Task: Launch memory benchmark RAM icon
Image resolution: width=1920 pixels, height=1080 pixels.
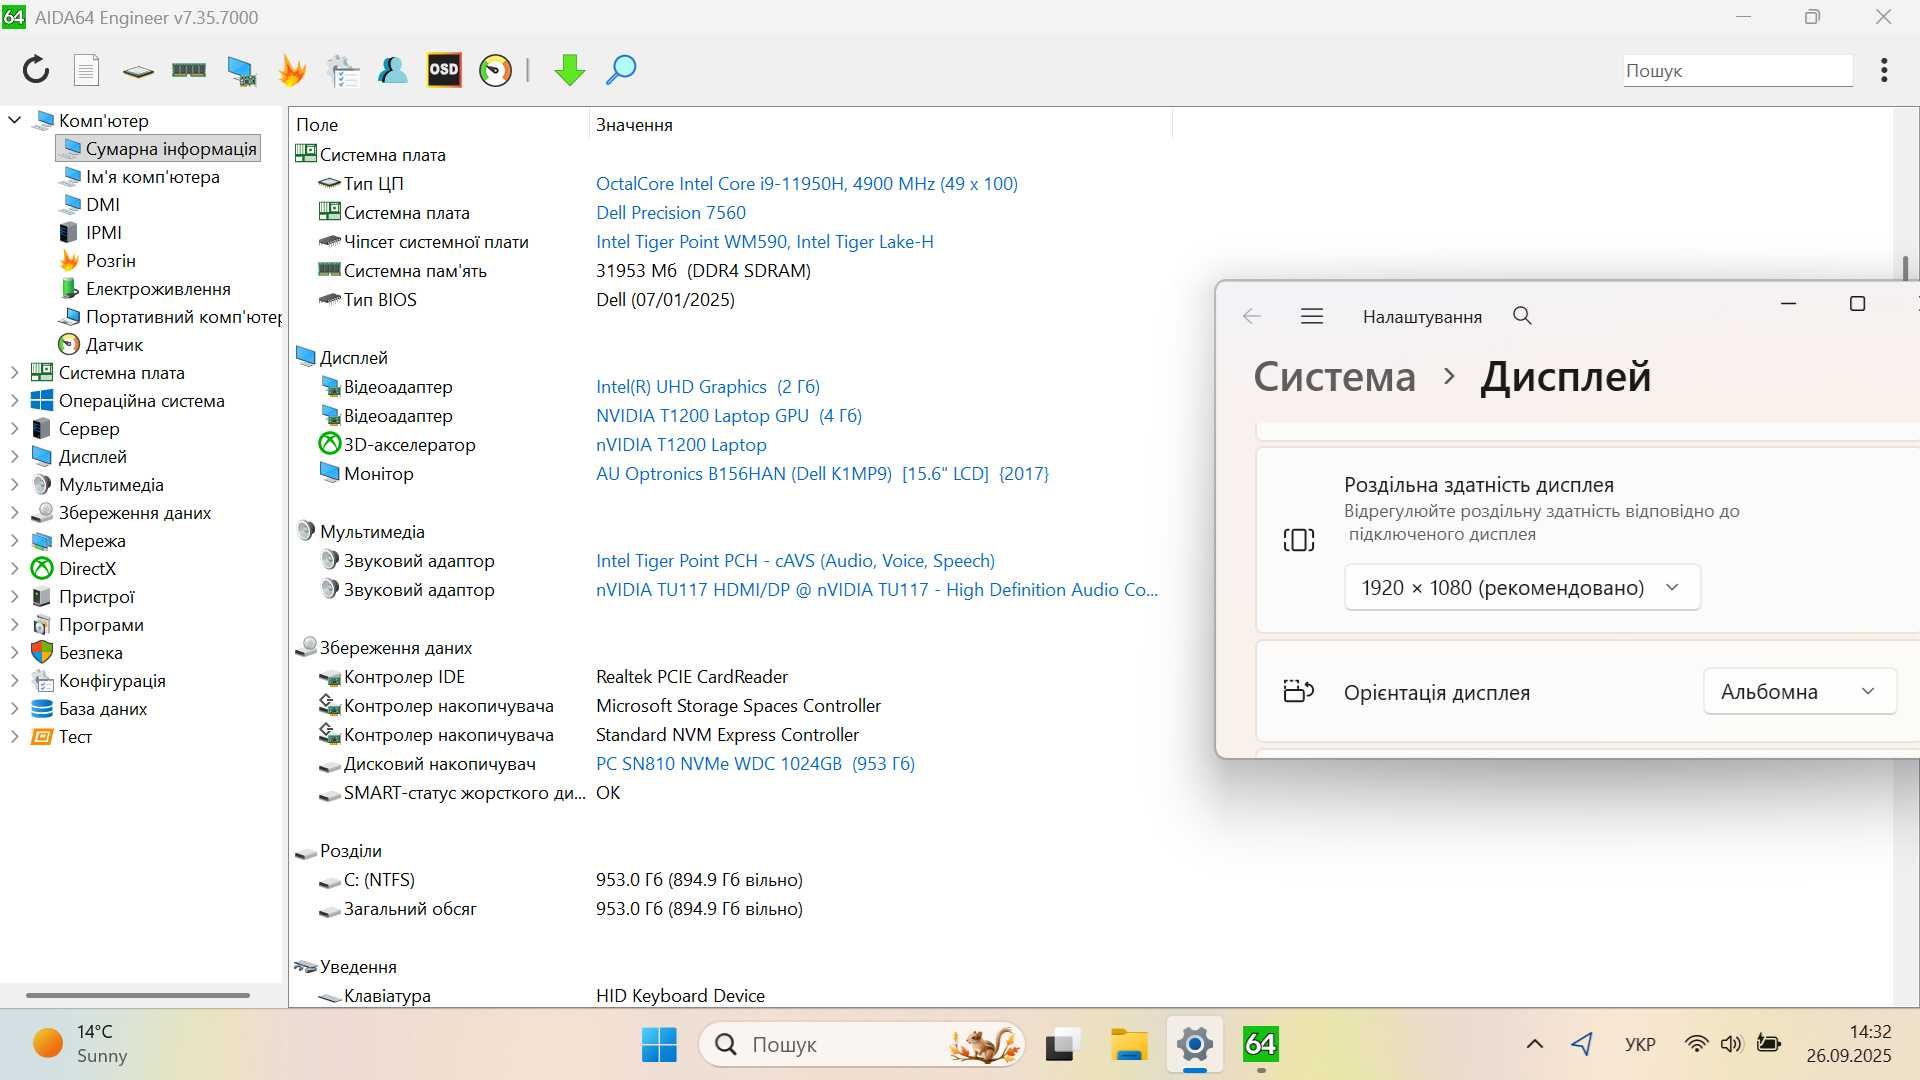Action: [x=189, y=70]
